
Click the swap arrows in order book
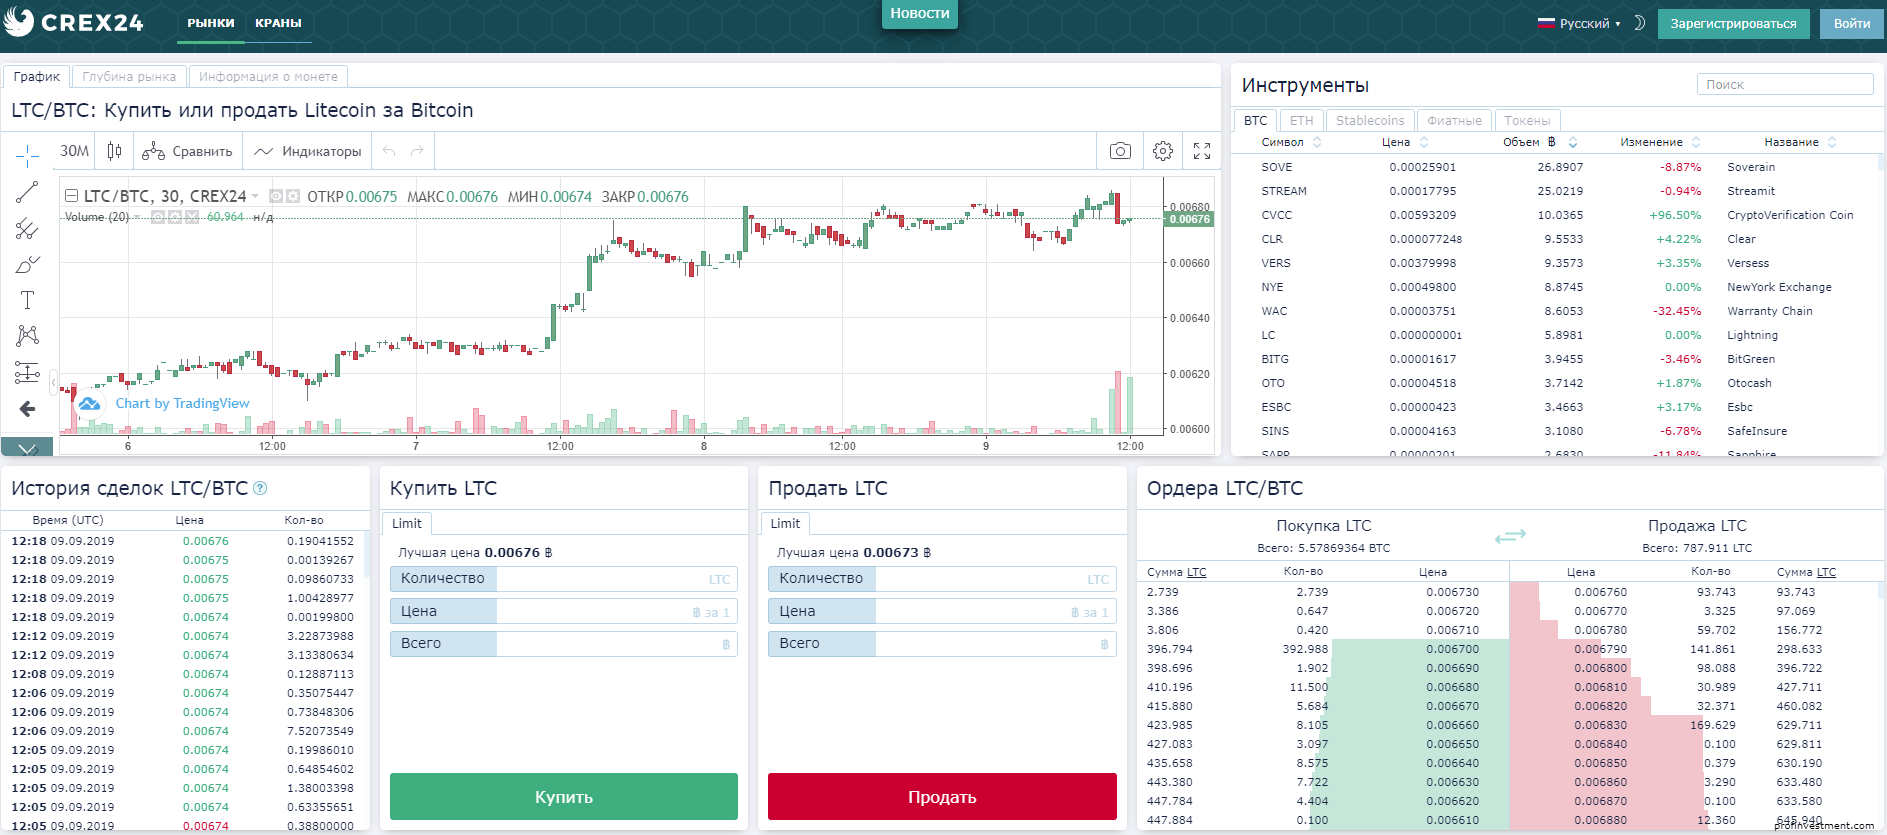pyautogui.click(x=1510, y=536)
